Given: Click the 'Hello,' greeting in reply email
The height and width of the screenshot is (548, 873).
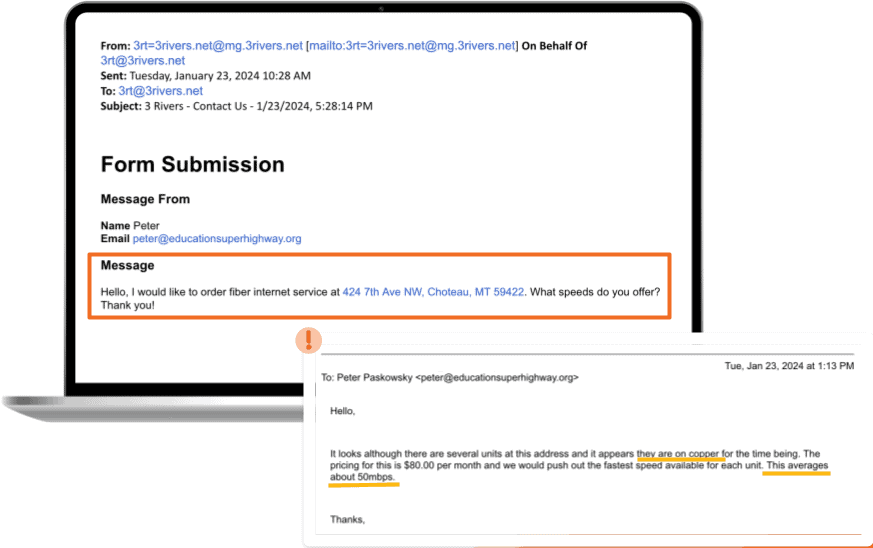Looking at the screenshot, I should point(342,412).
